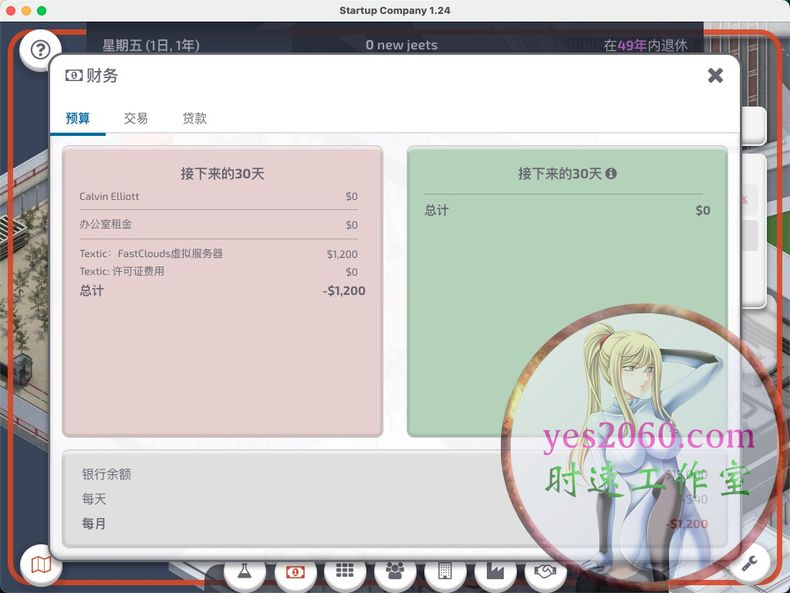Open the employees people icon
Screen dimensions: 790x593
395,572
